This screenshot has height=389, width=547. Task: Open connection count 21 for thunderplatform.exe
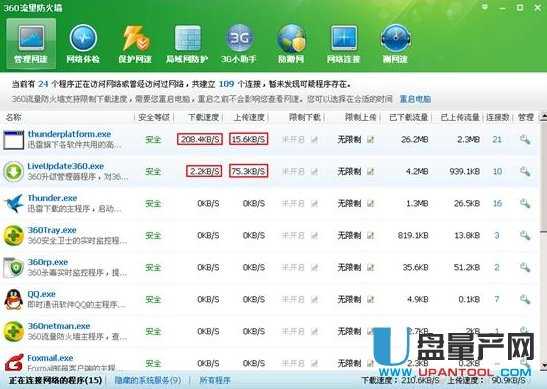click(497, 140)
